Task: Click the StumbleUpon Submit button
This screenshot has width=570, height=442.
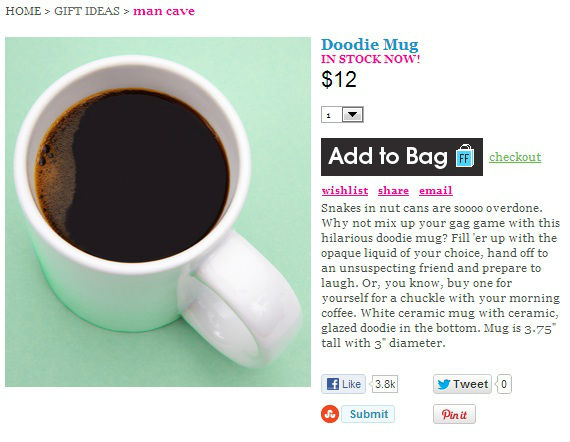Action: 368,414
